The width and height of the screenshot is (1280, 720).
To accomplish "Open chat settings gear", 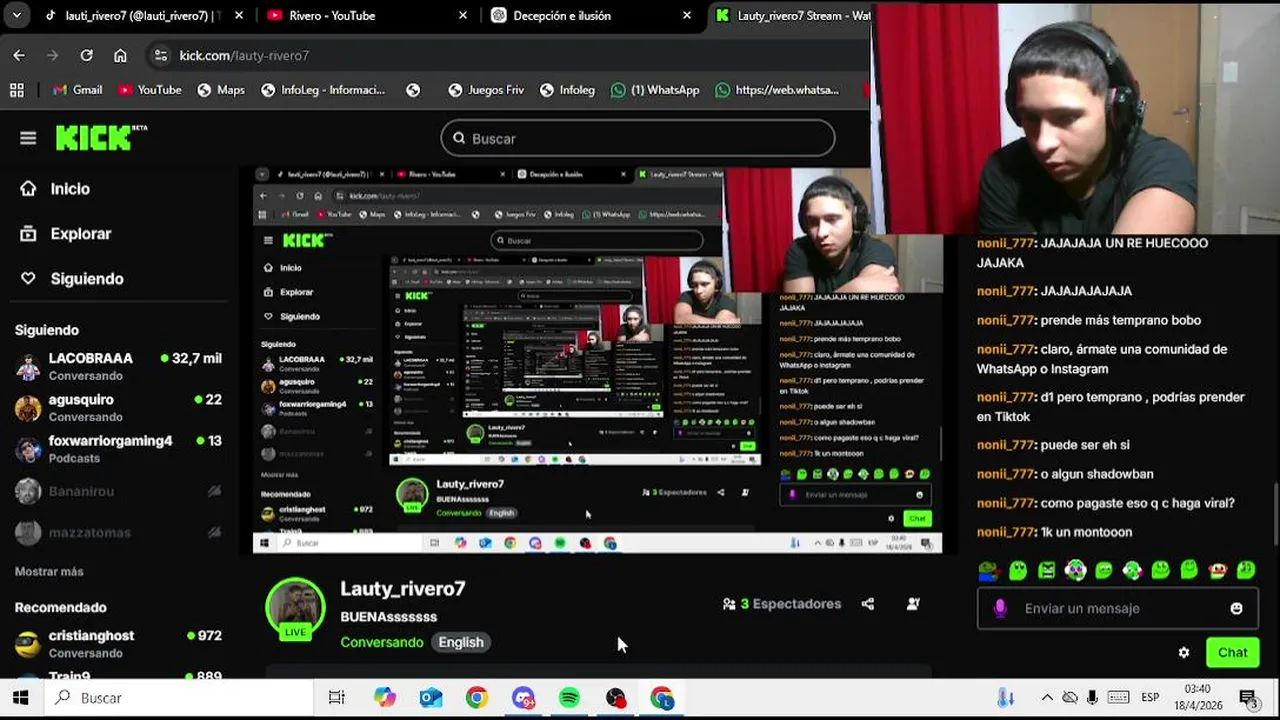I will 1184,652.
